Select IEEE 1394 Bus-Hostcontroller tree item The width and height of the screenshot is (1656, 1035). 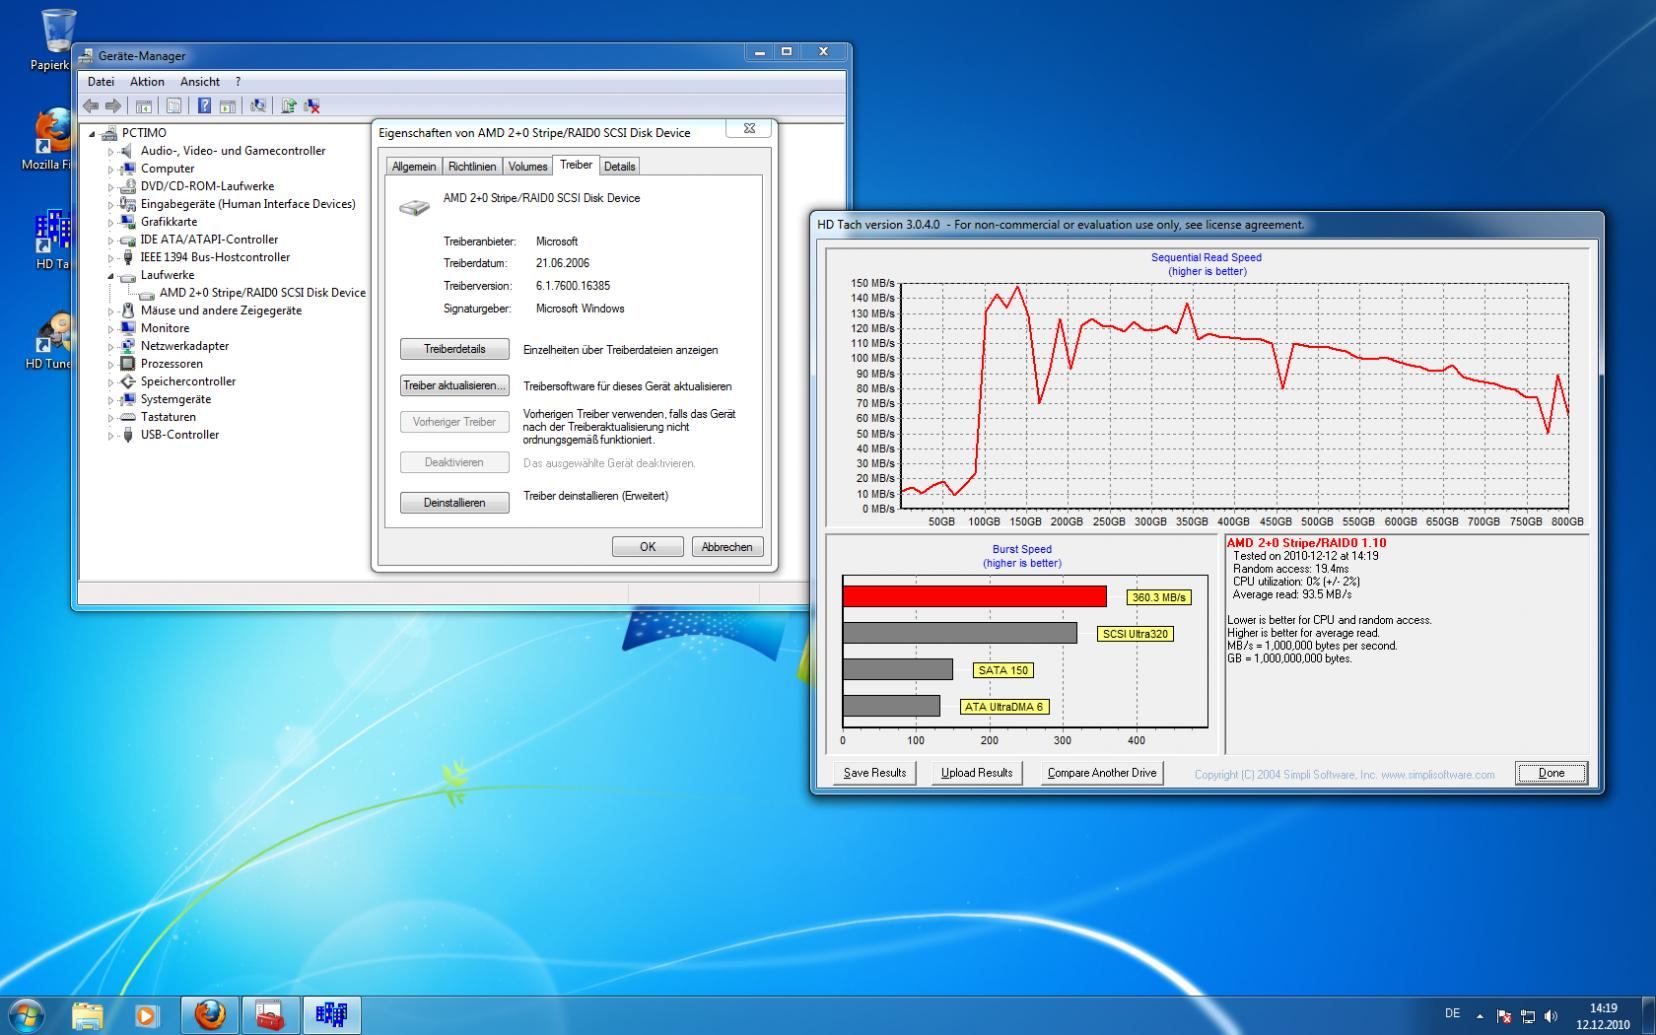pyautogui.click(x=215, y=258)
